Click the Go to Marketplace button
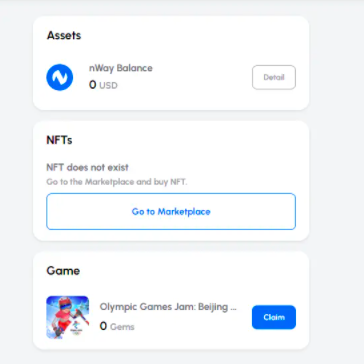Image resolution: width=364 pixels, height=364 pixels. pos(171,212)
